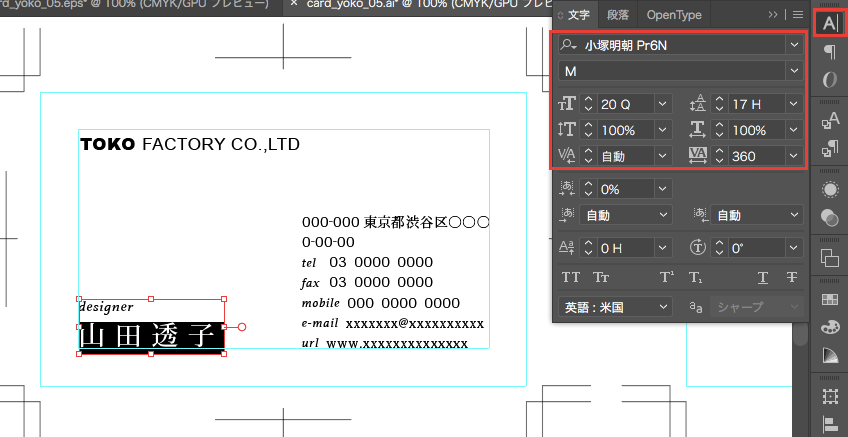Image resolution: width=848 pixels, height=437 pixels.
Task: Expand the tracking dropdown showing 360
Action: pyautogui.click(x=794, y=156)
